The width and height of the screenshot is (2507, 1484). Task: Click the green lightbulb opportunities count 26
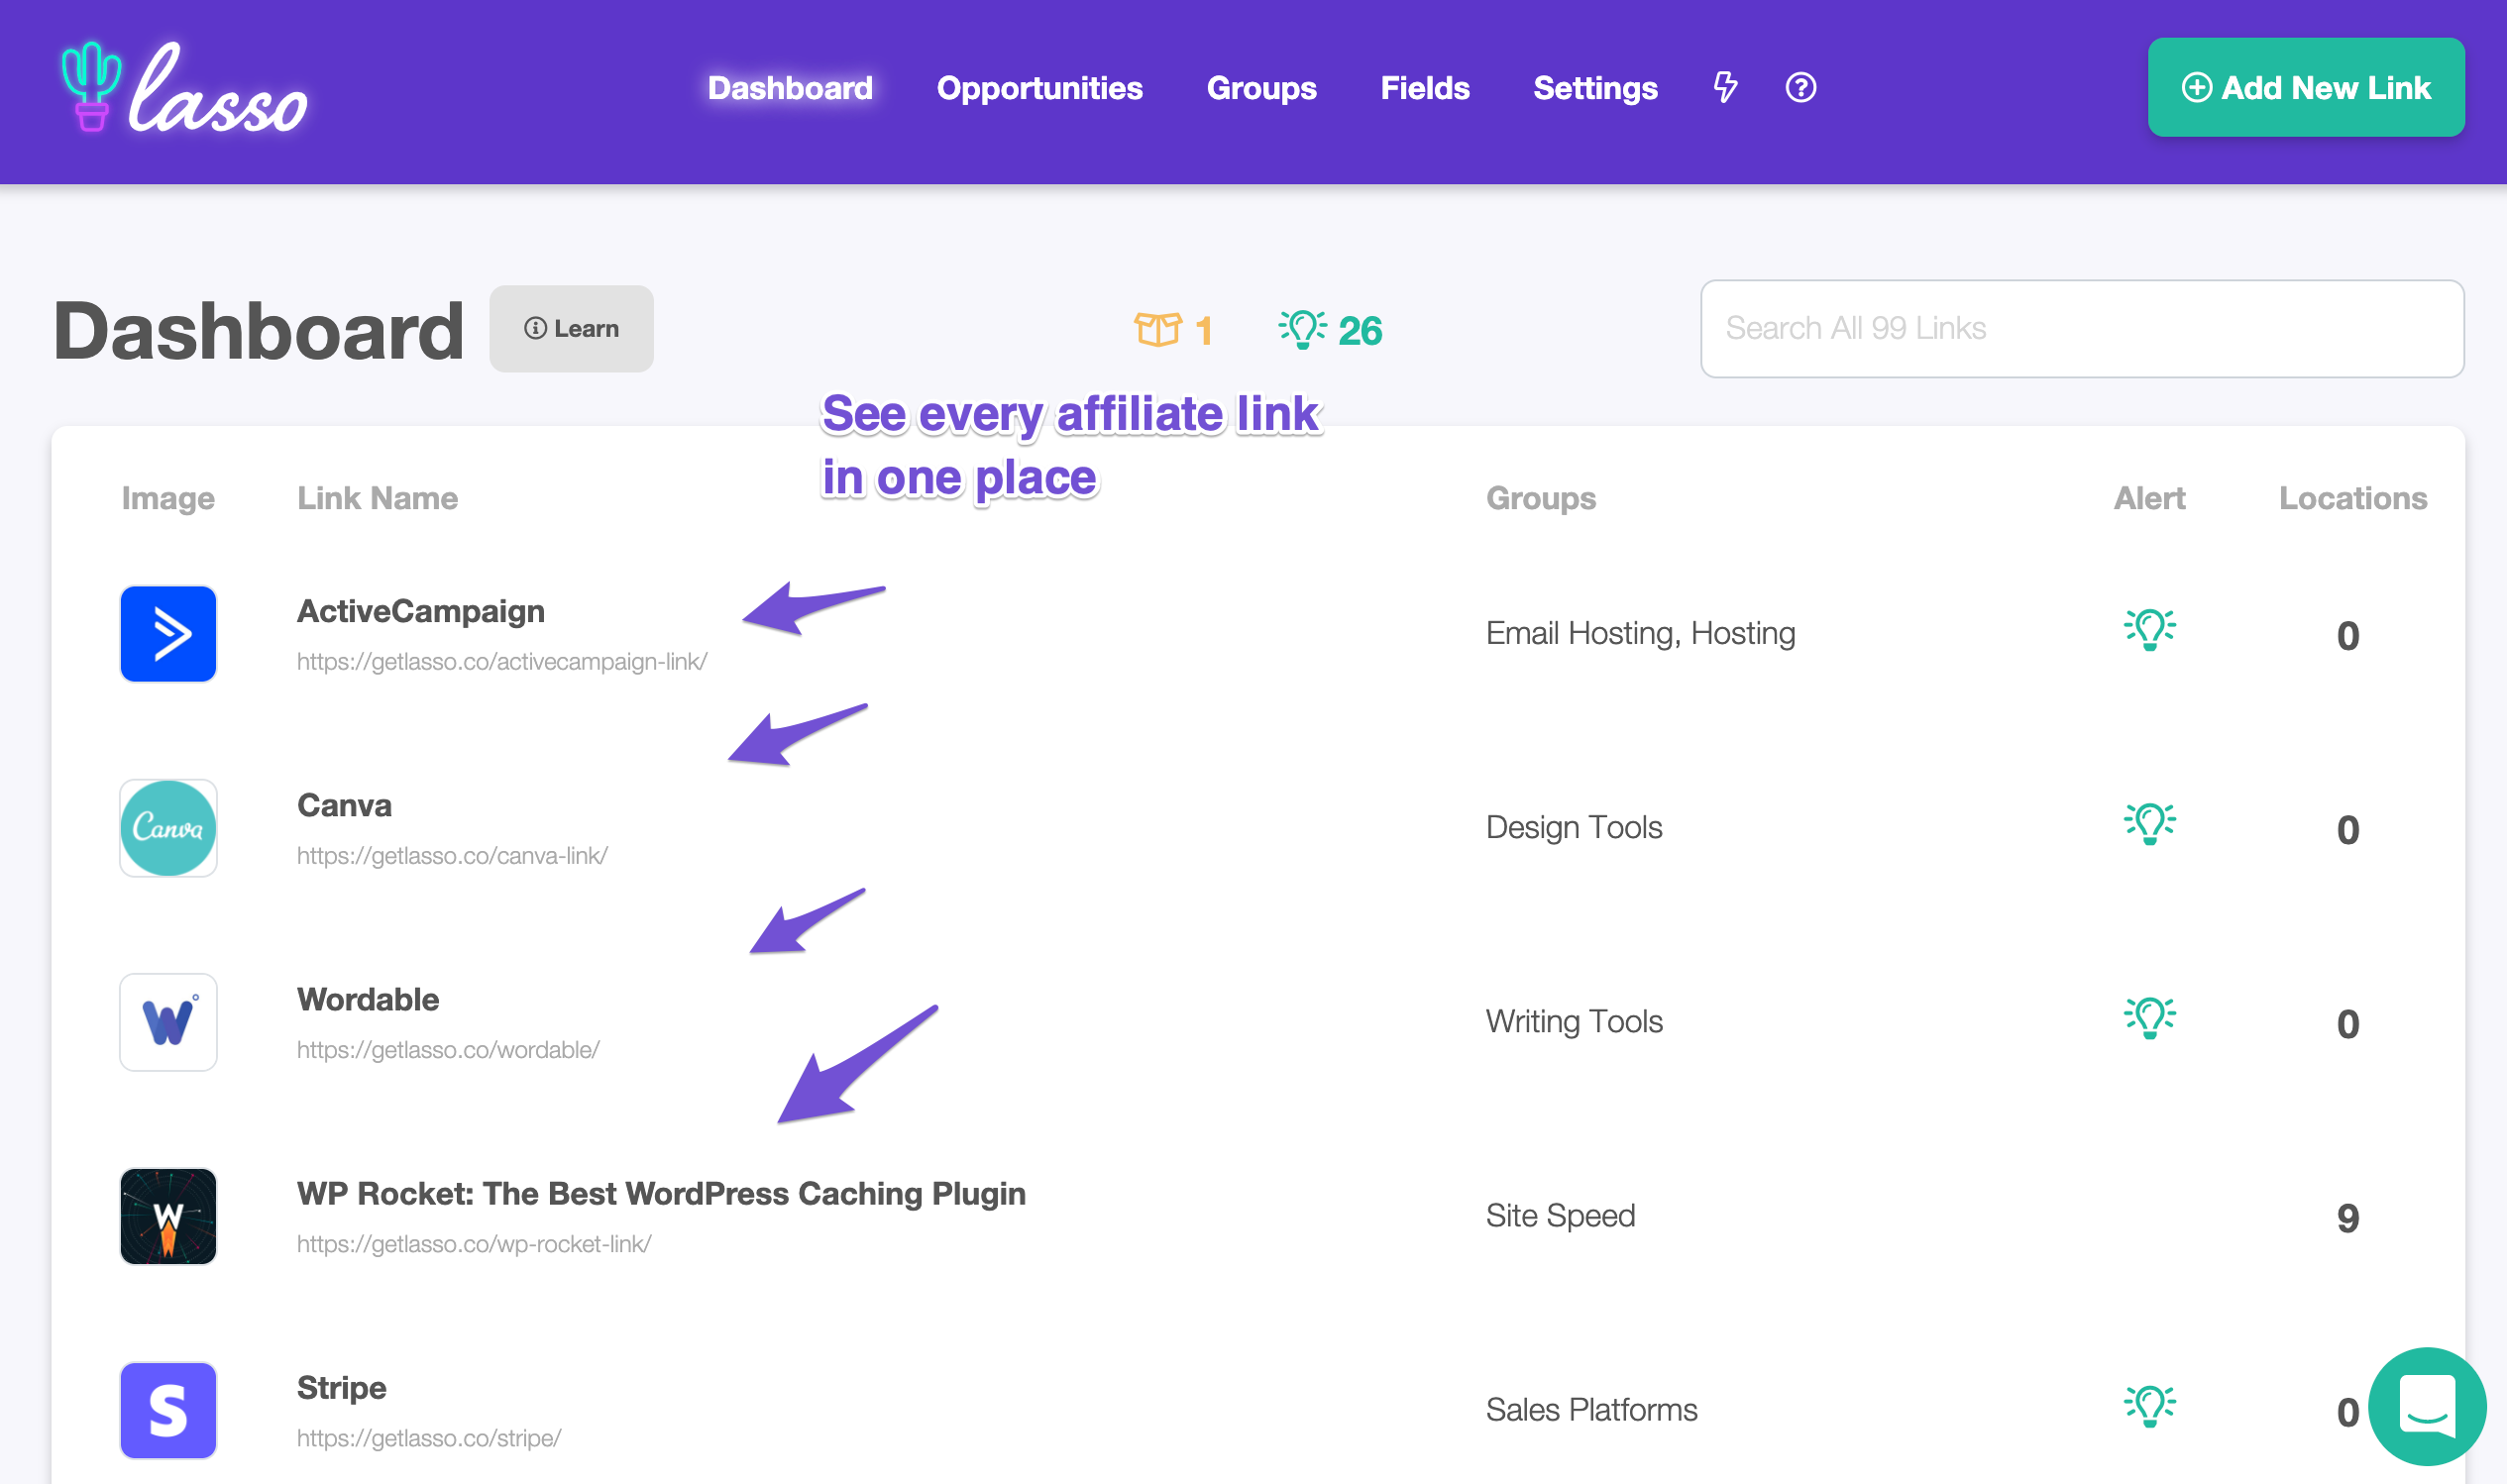[1330, 330]
